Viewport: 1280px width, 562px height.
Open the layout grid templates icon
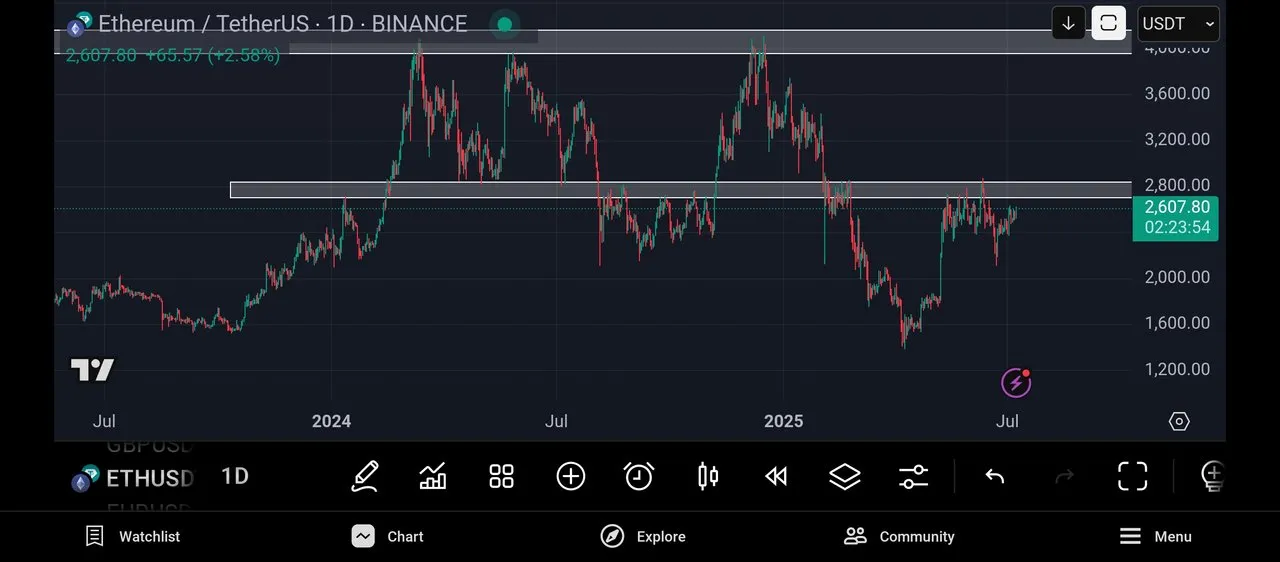click(x=501, y=476)
